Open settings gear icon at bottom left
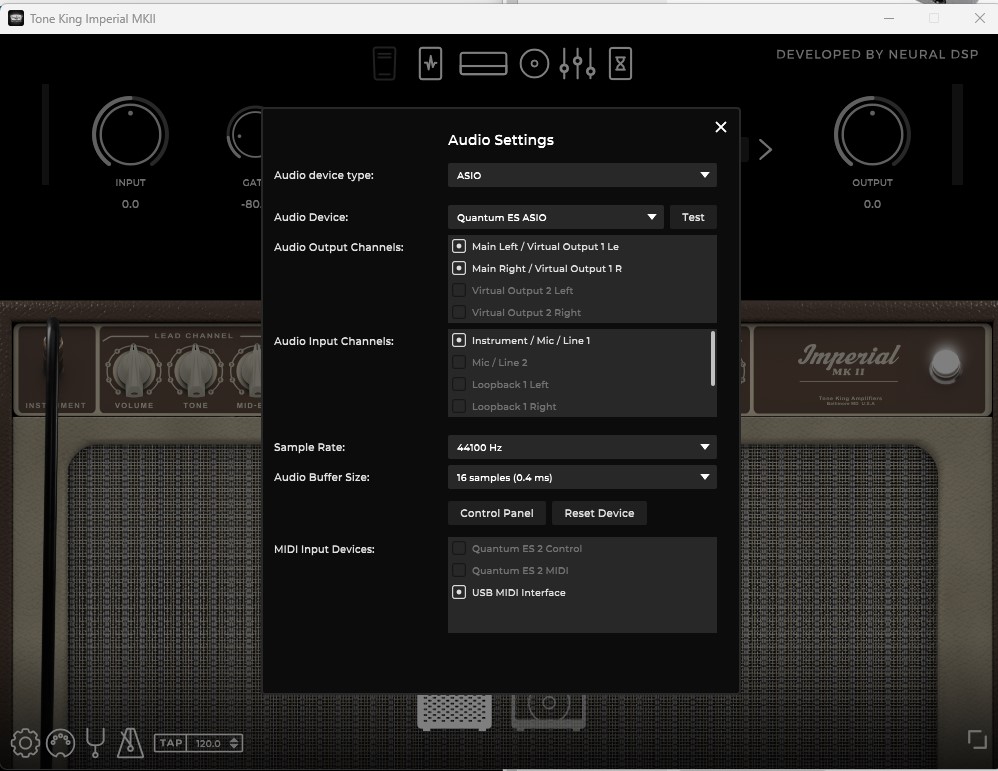This screenshot has width=998, height=771. pyautogui.click(x=25, y=743)
